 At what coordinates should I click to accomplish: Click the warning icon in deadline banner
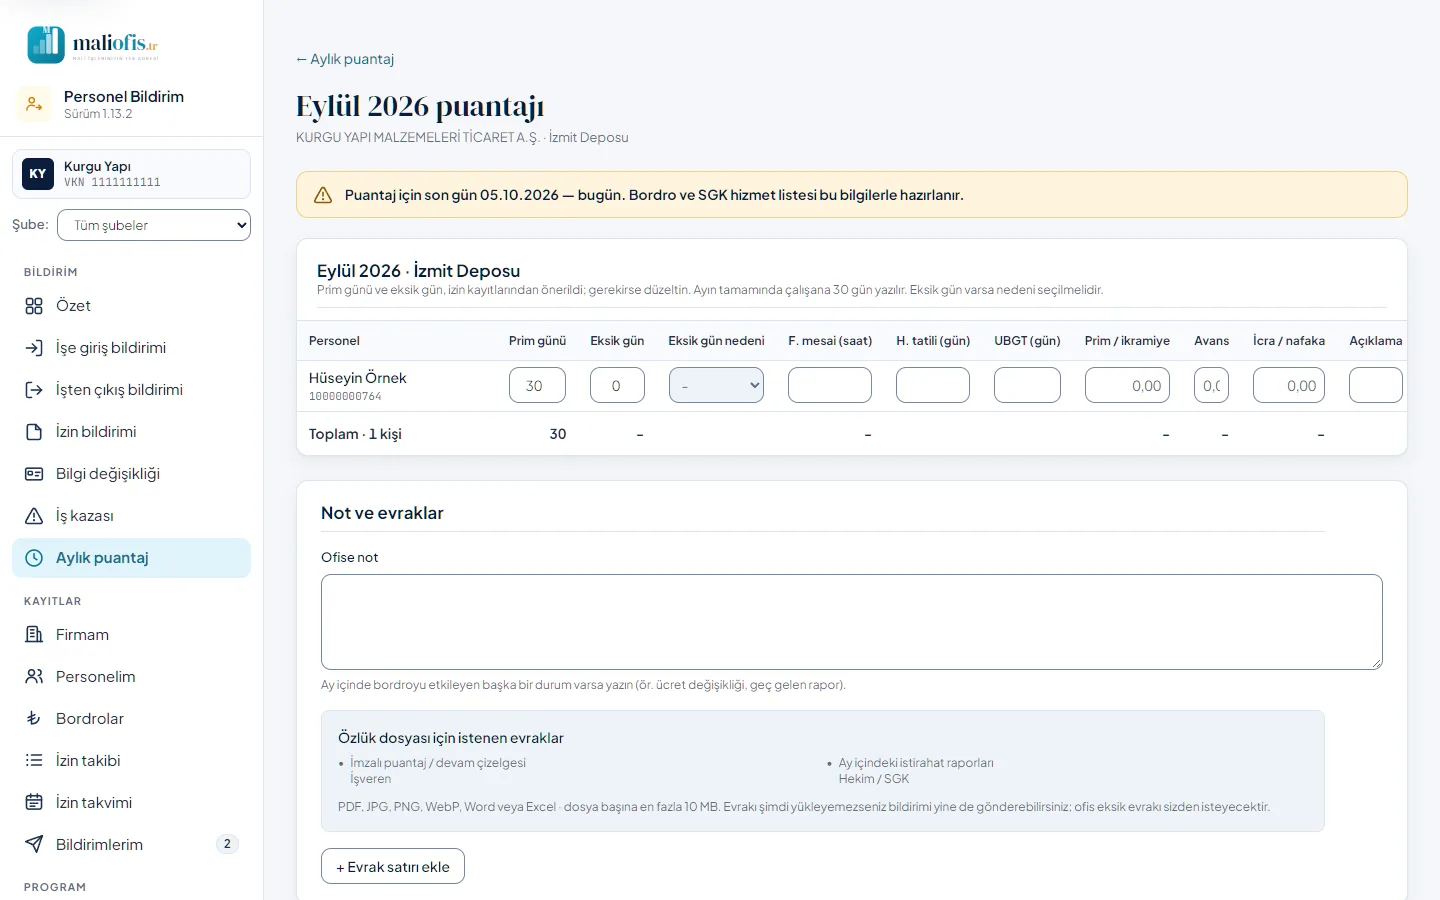click(323, 195)
